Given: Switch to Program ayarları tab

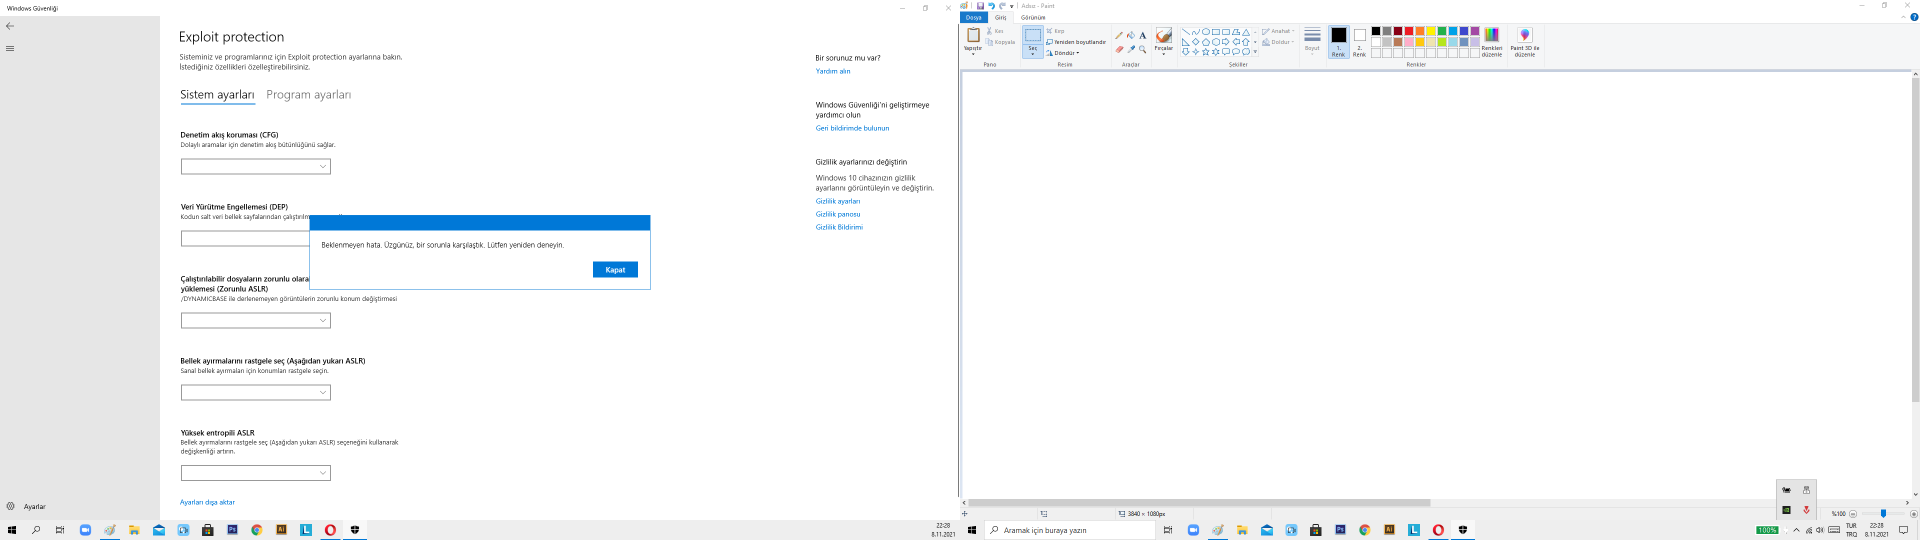Looking at the screenshot, I should pos(308,95).
